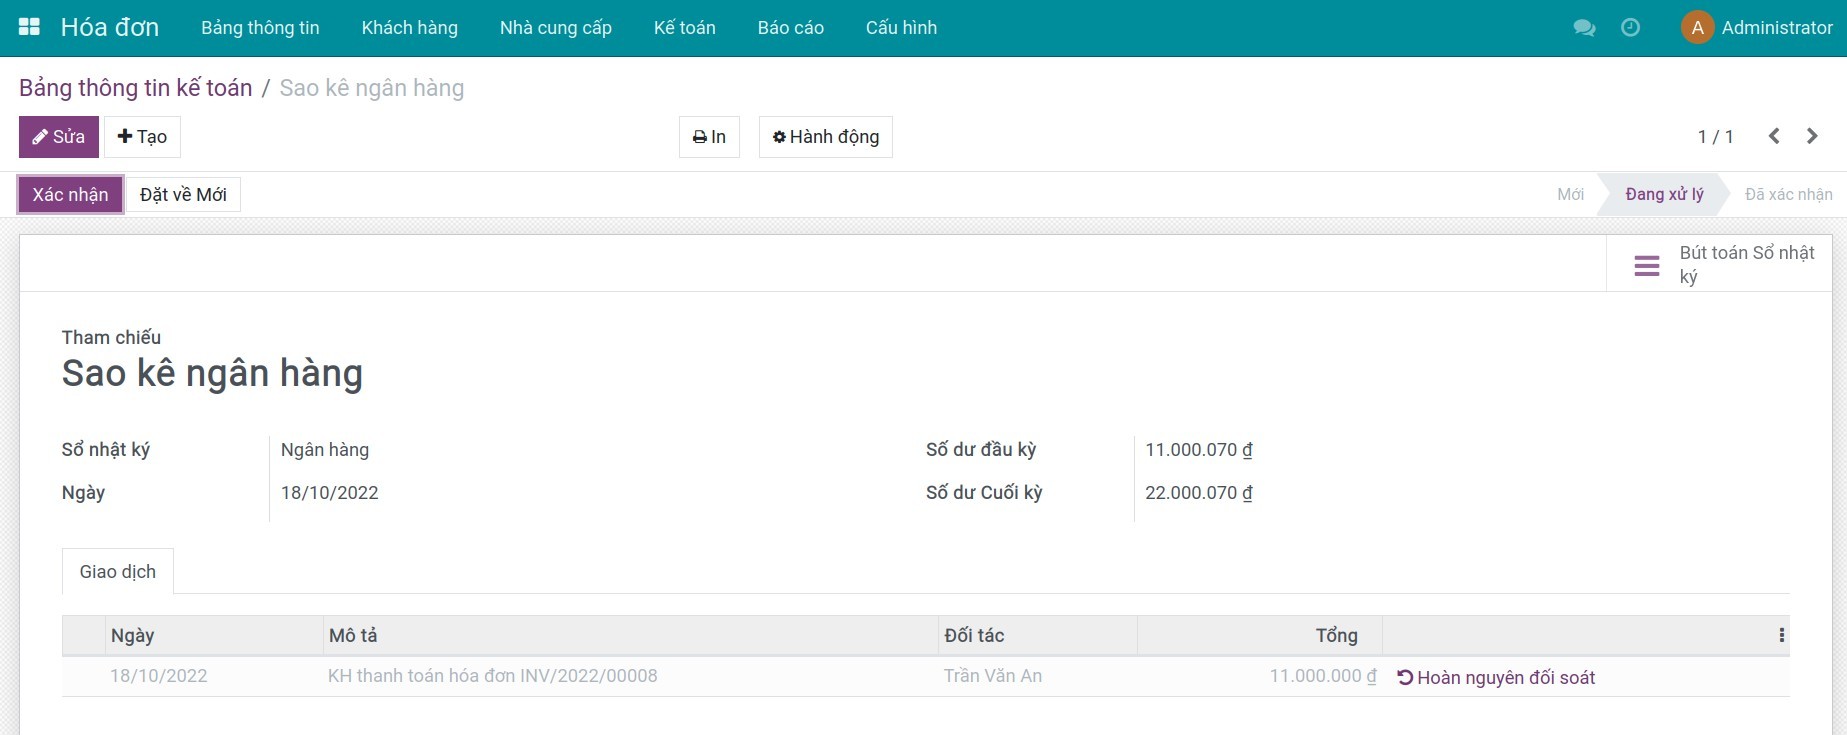Open the journal entries hamburger icon
The height and width of the screenshot is (735, 1847).
click(1646, 265)
